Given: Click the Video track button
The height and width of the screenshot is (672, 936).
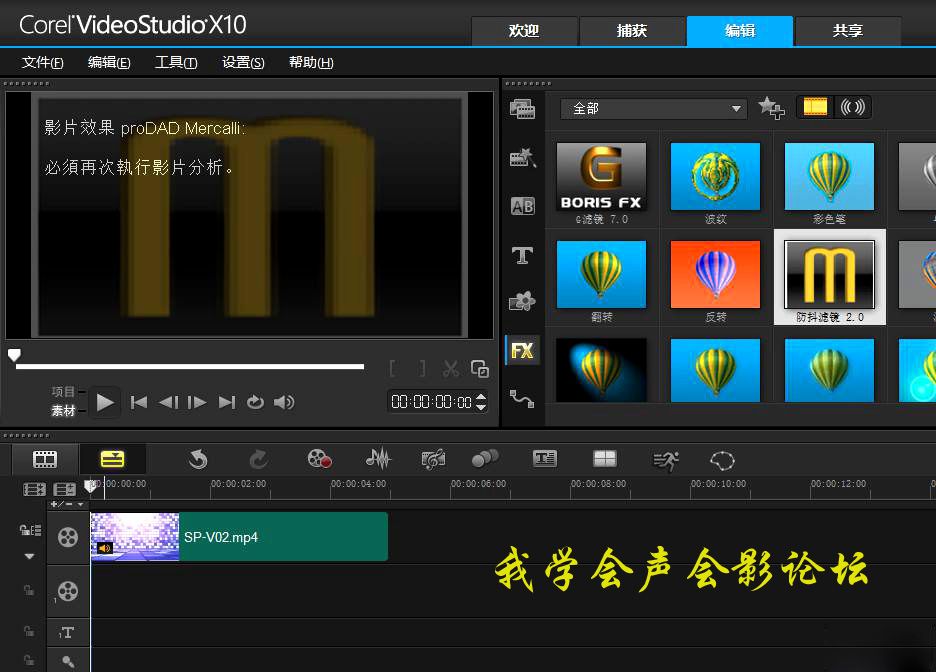Looking at the screenshot, I should coord(67,537).
